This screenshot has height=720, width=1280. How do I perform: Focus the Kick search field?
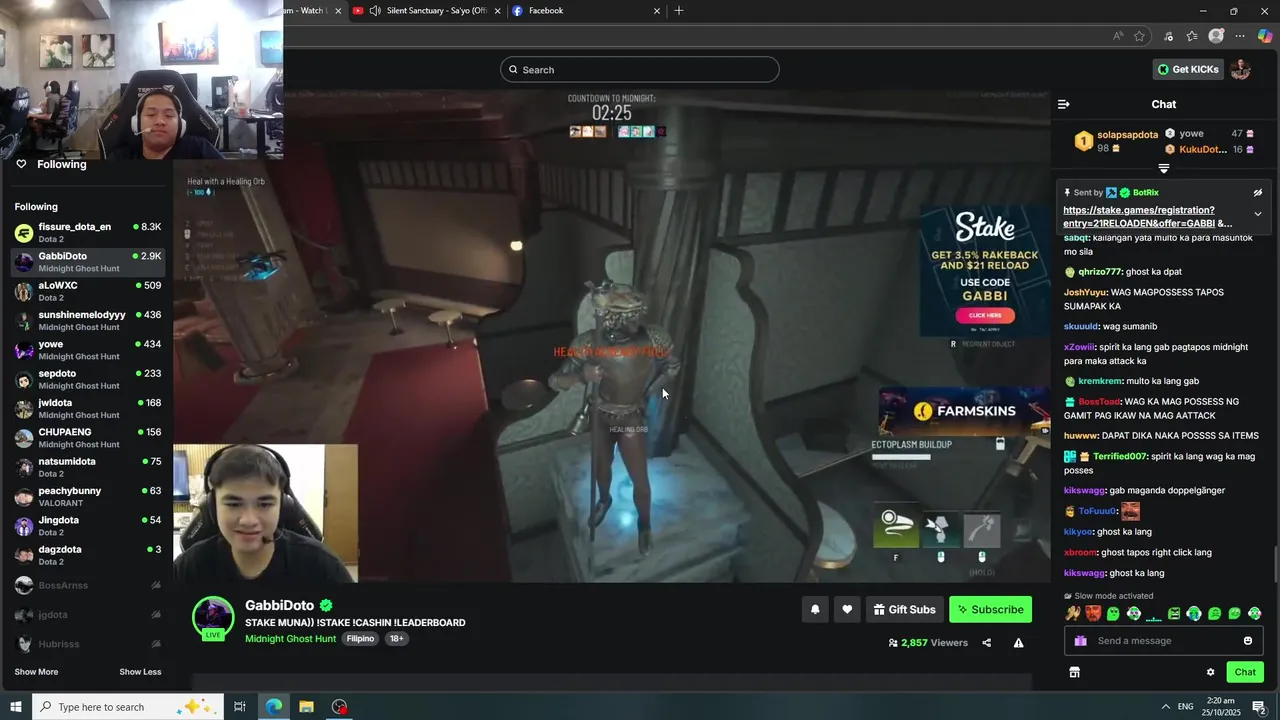tap(640, 69)
